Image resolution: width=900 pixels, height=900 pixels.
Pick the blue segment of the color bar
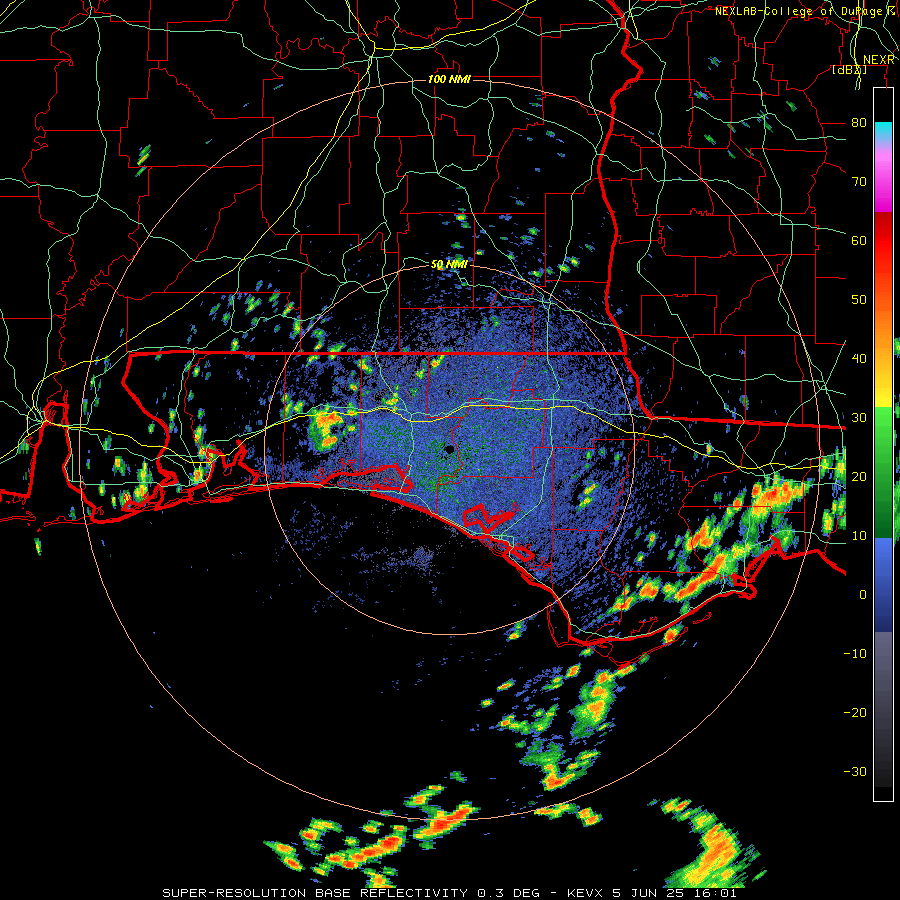[883, 585]
